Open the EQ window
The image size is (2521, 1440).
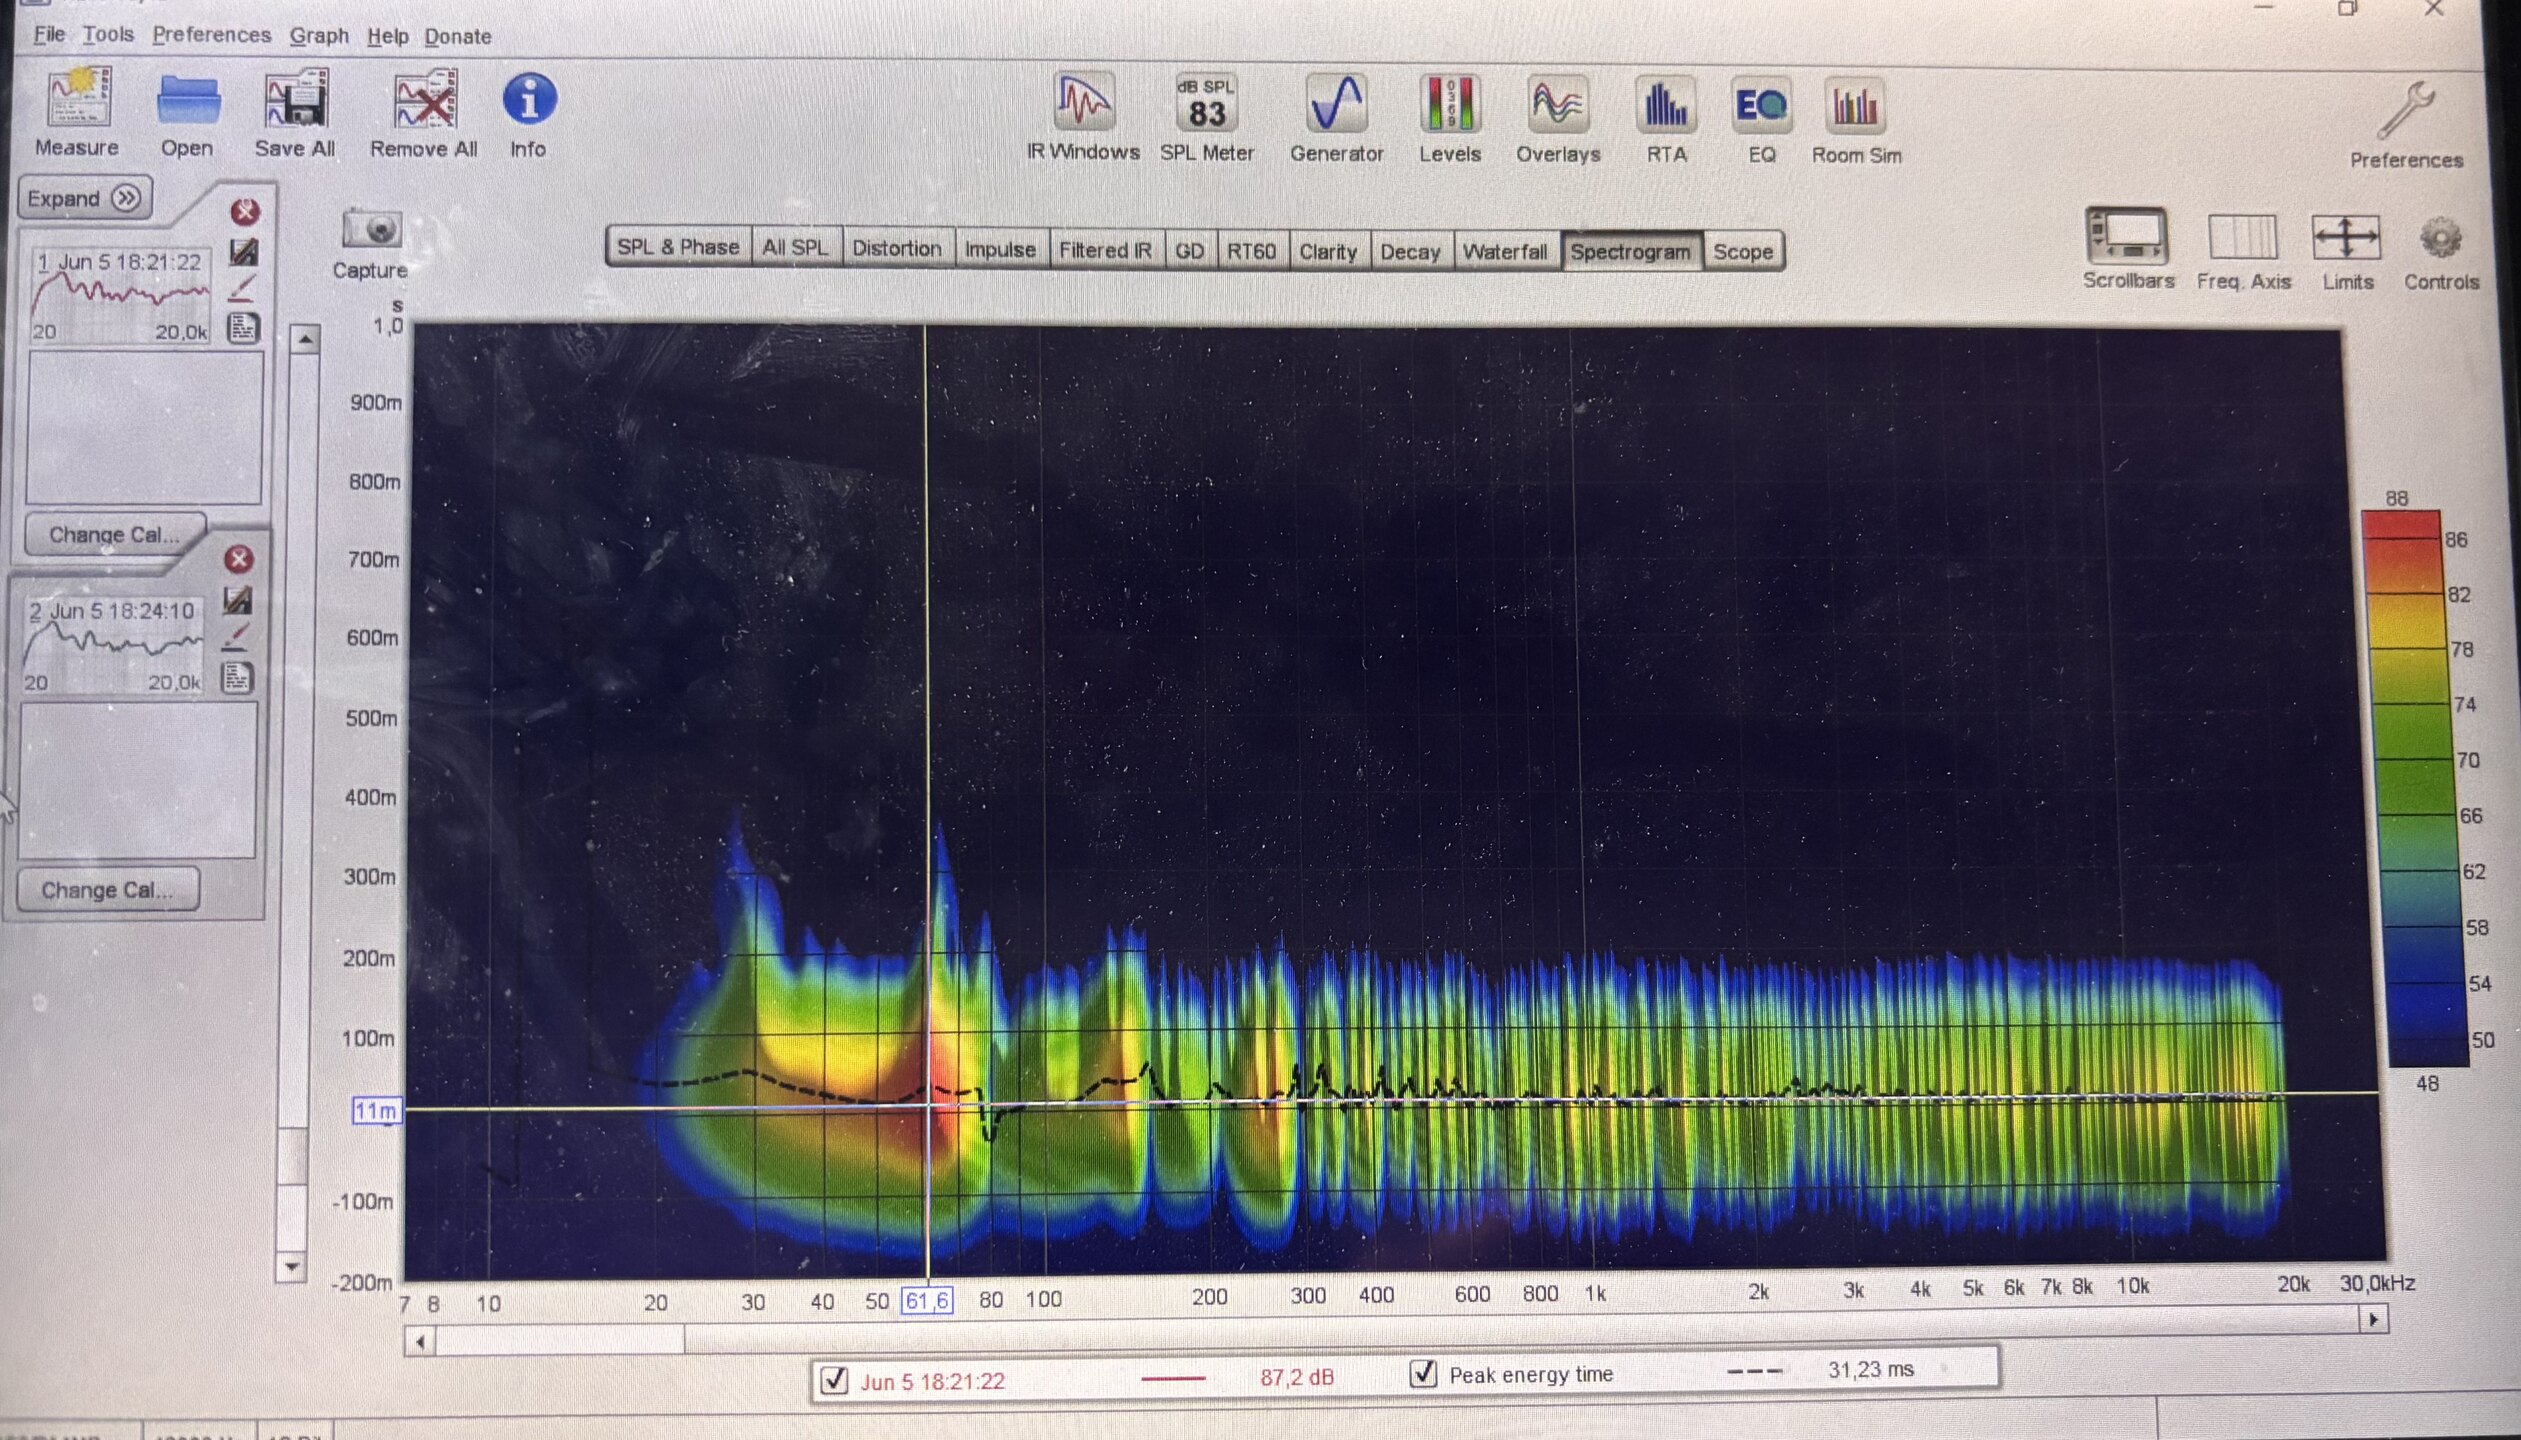(1760, 107)
